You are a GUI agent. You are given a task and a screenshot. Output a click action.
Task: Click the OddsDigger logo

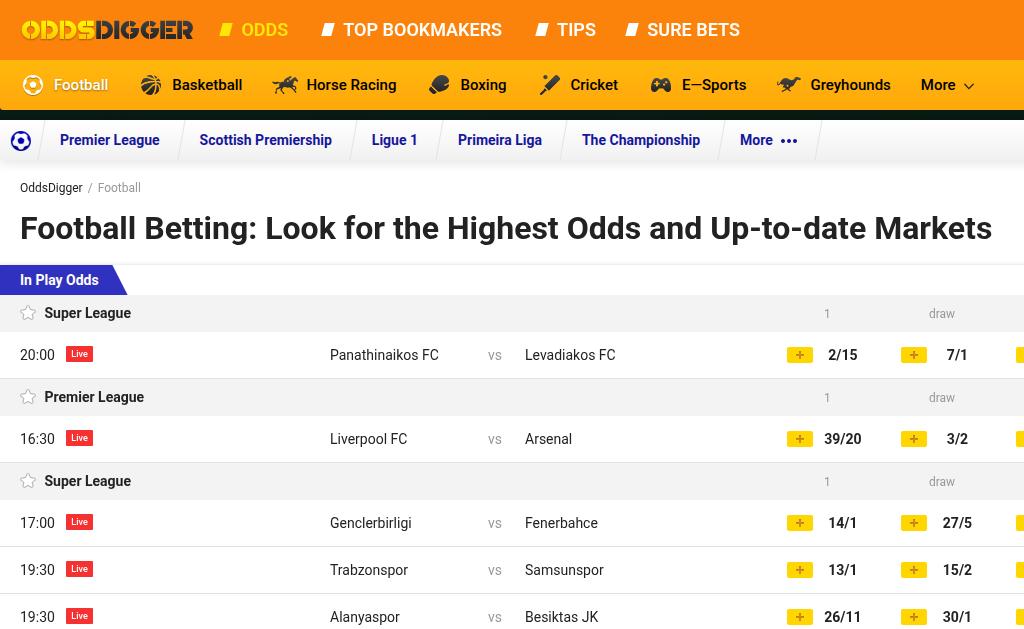pos(107,30)
